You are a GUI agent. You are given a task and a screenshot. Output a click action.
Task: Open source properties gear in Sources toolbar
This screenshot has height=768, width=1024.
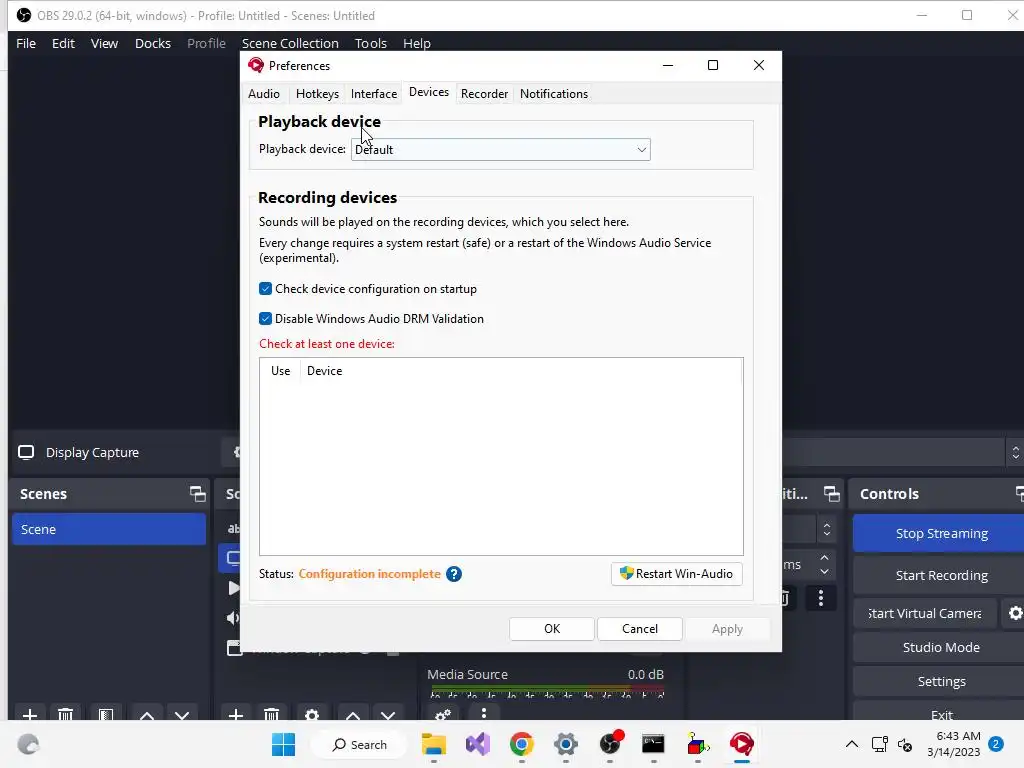point(312,714)
